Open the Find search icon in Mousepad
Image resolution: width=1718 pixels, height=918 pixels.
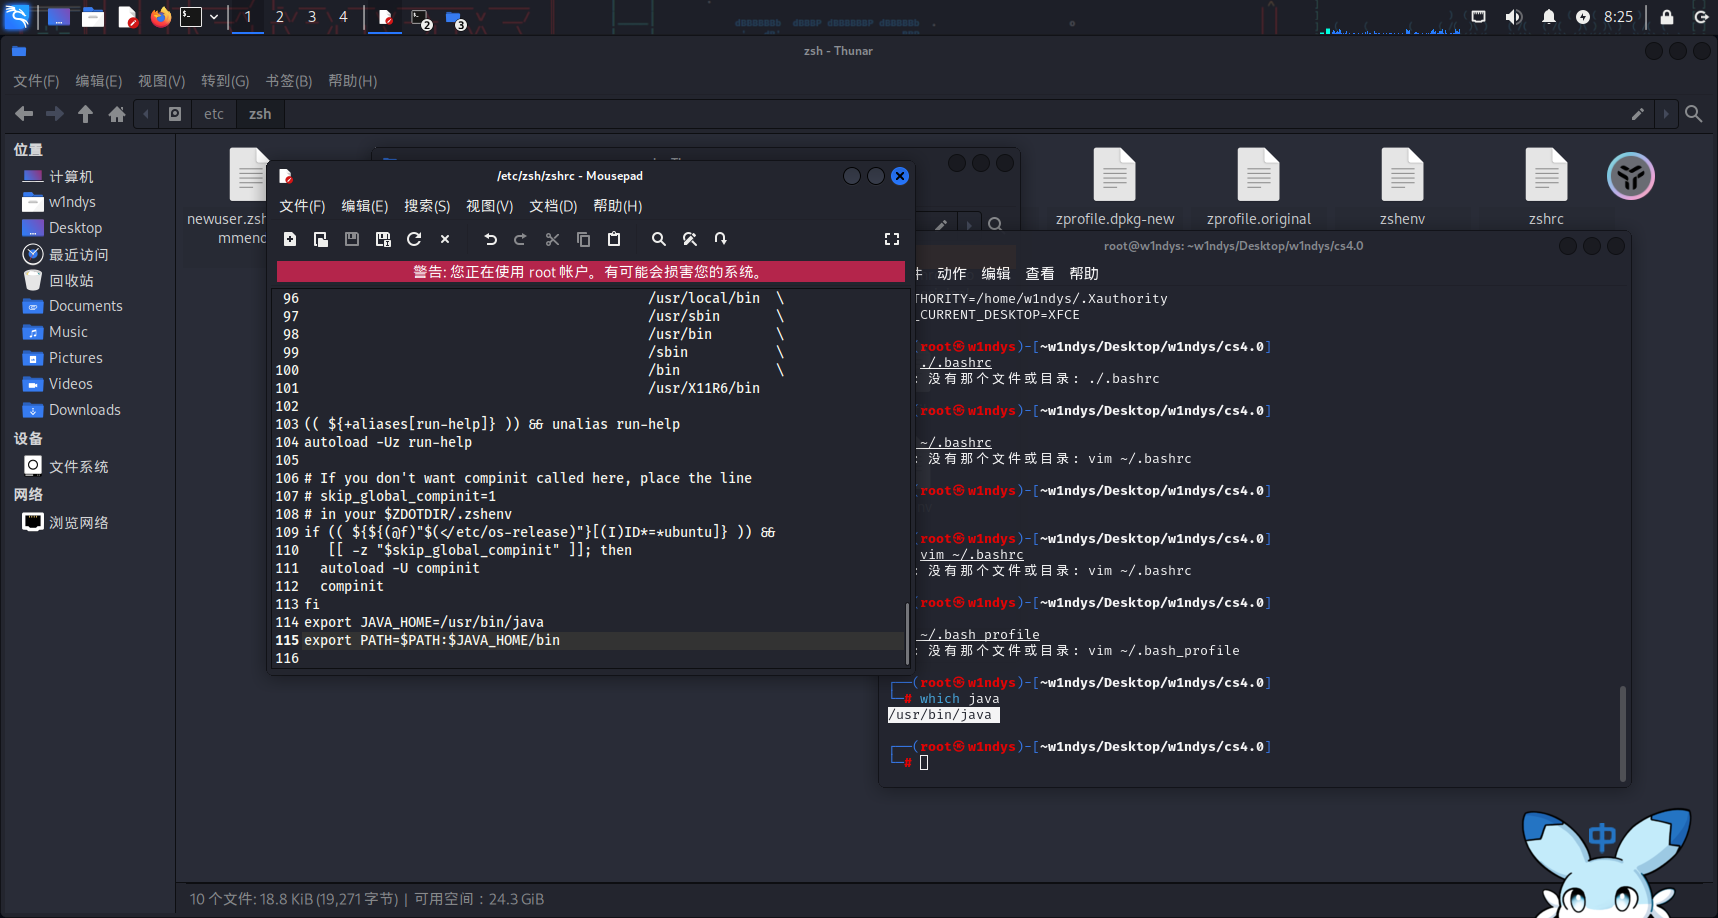pos(658,239)
